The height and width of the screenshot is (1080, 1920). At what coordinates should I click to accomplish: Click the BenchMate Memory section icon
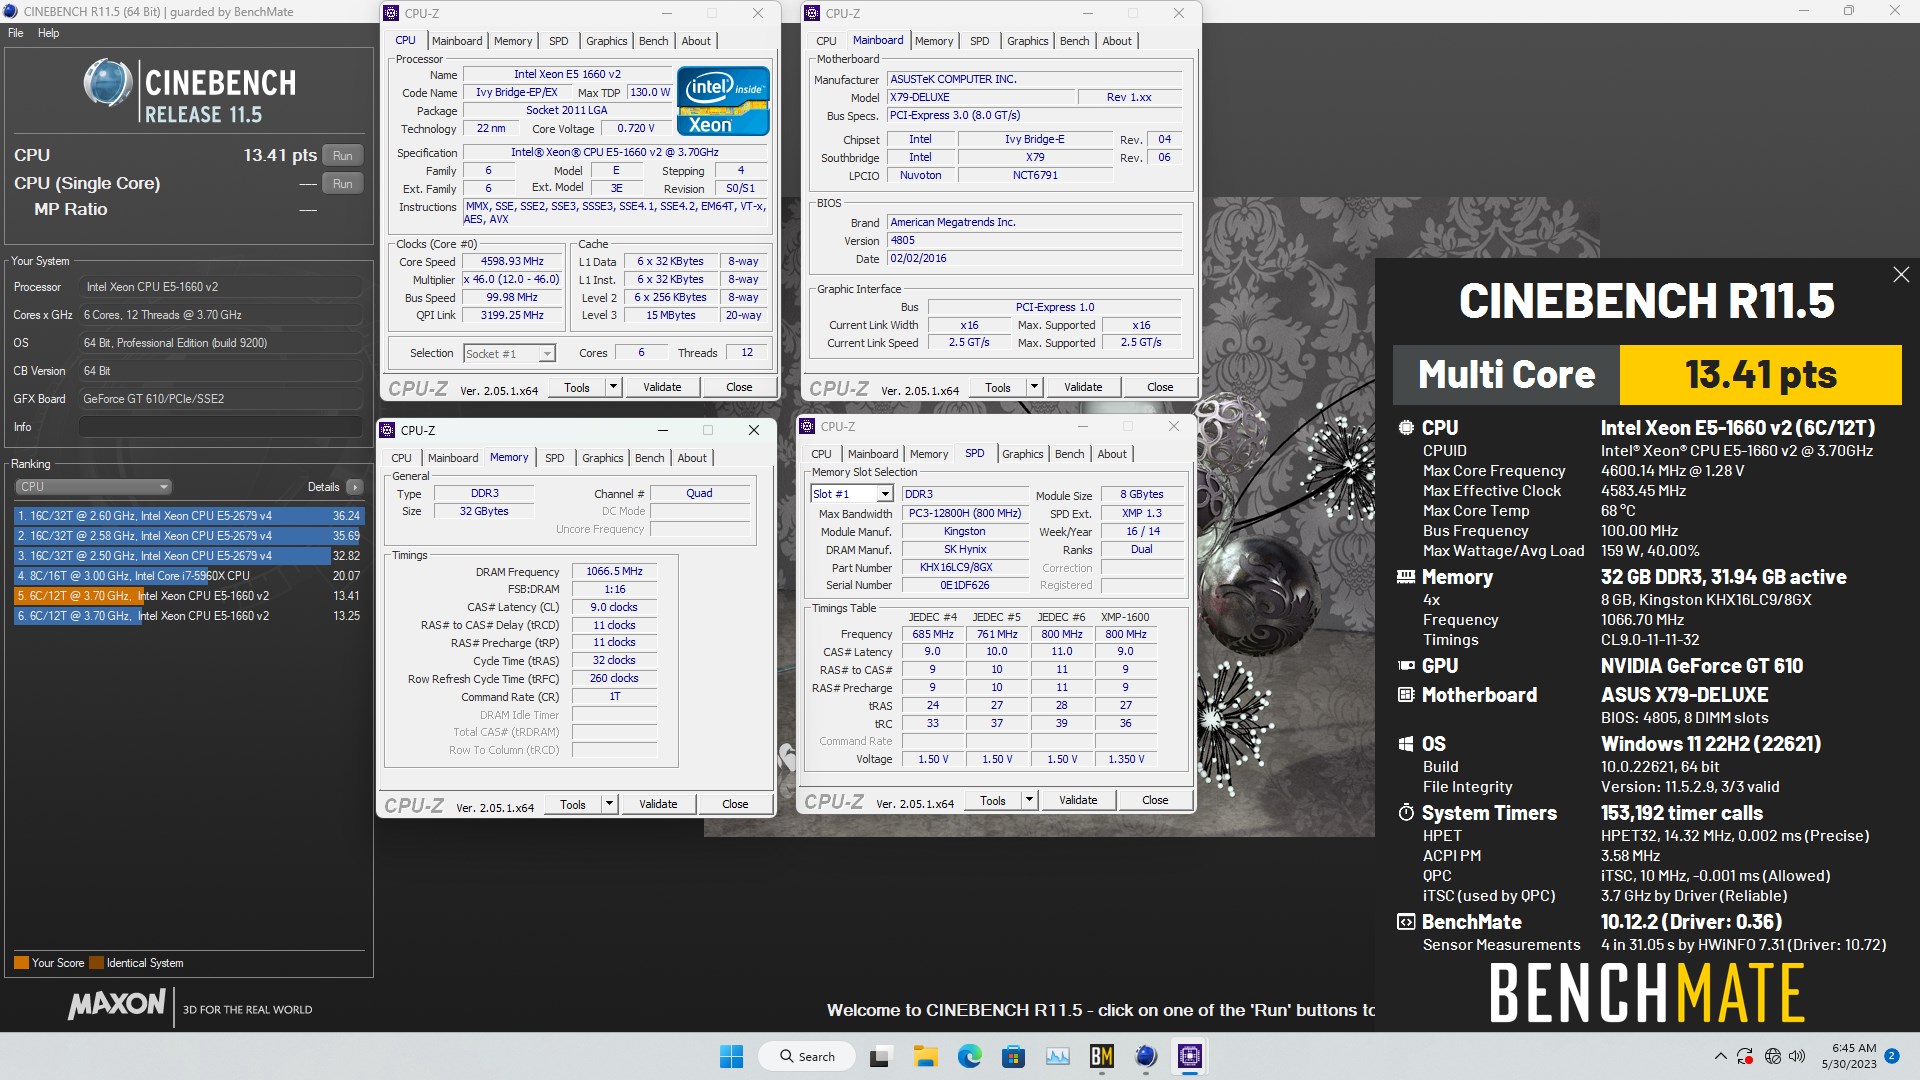click(1406, 577)
